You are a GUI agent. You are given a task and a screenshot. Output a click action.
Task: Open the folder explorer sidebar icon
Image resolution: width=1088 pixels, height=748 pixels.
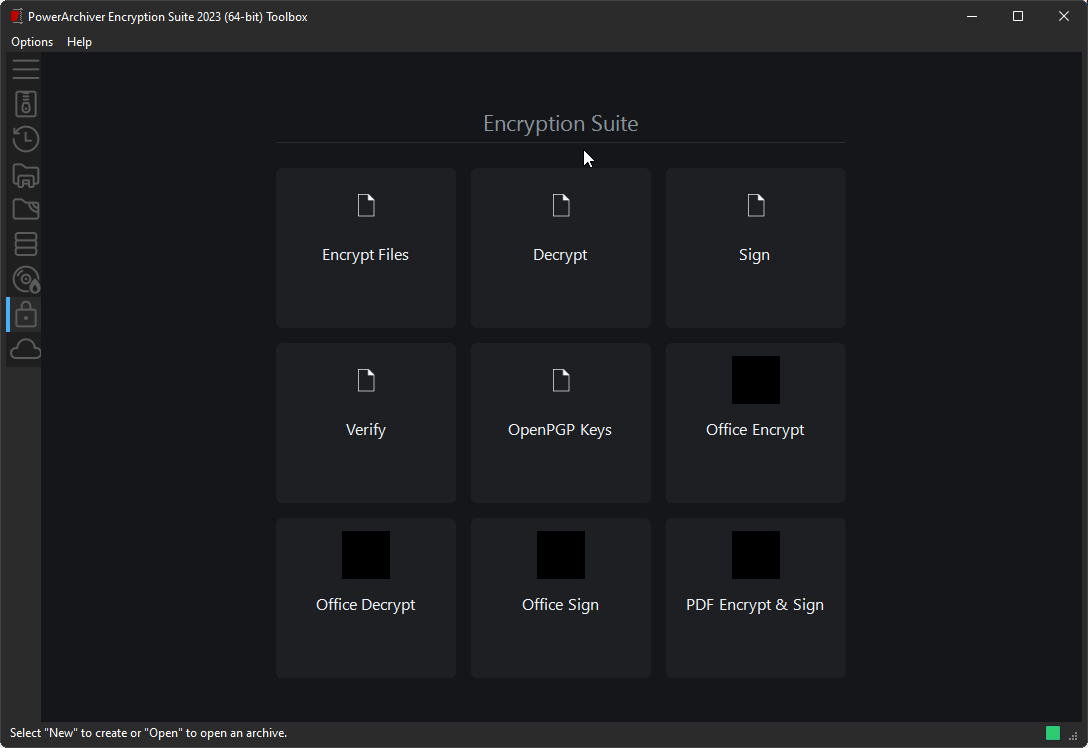[x=26, y=209]
